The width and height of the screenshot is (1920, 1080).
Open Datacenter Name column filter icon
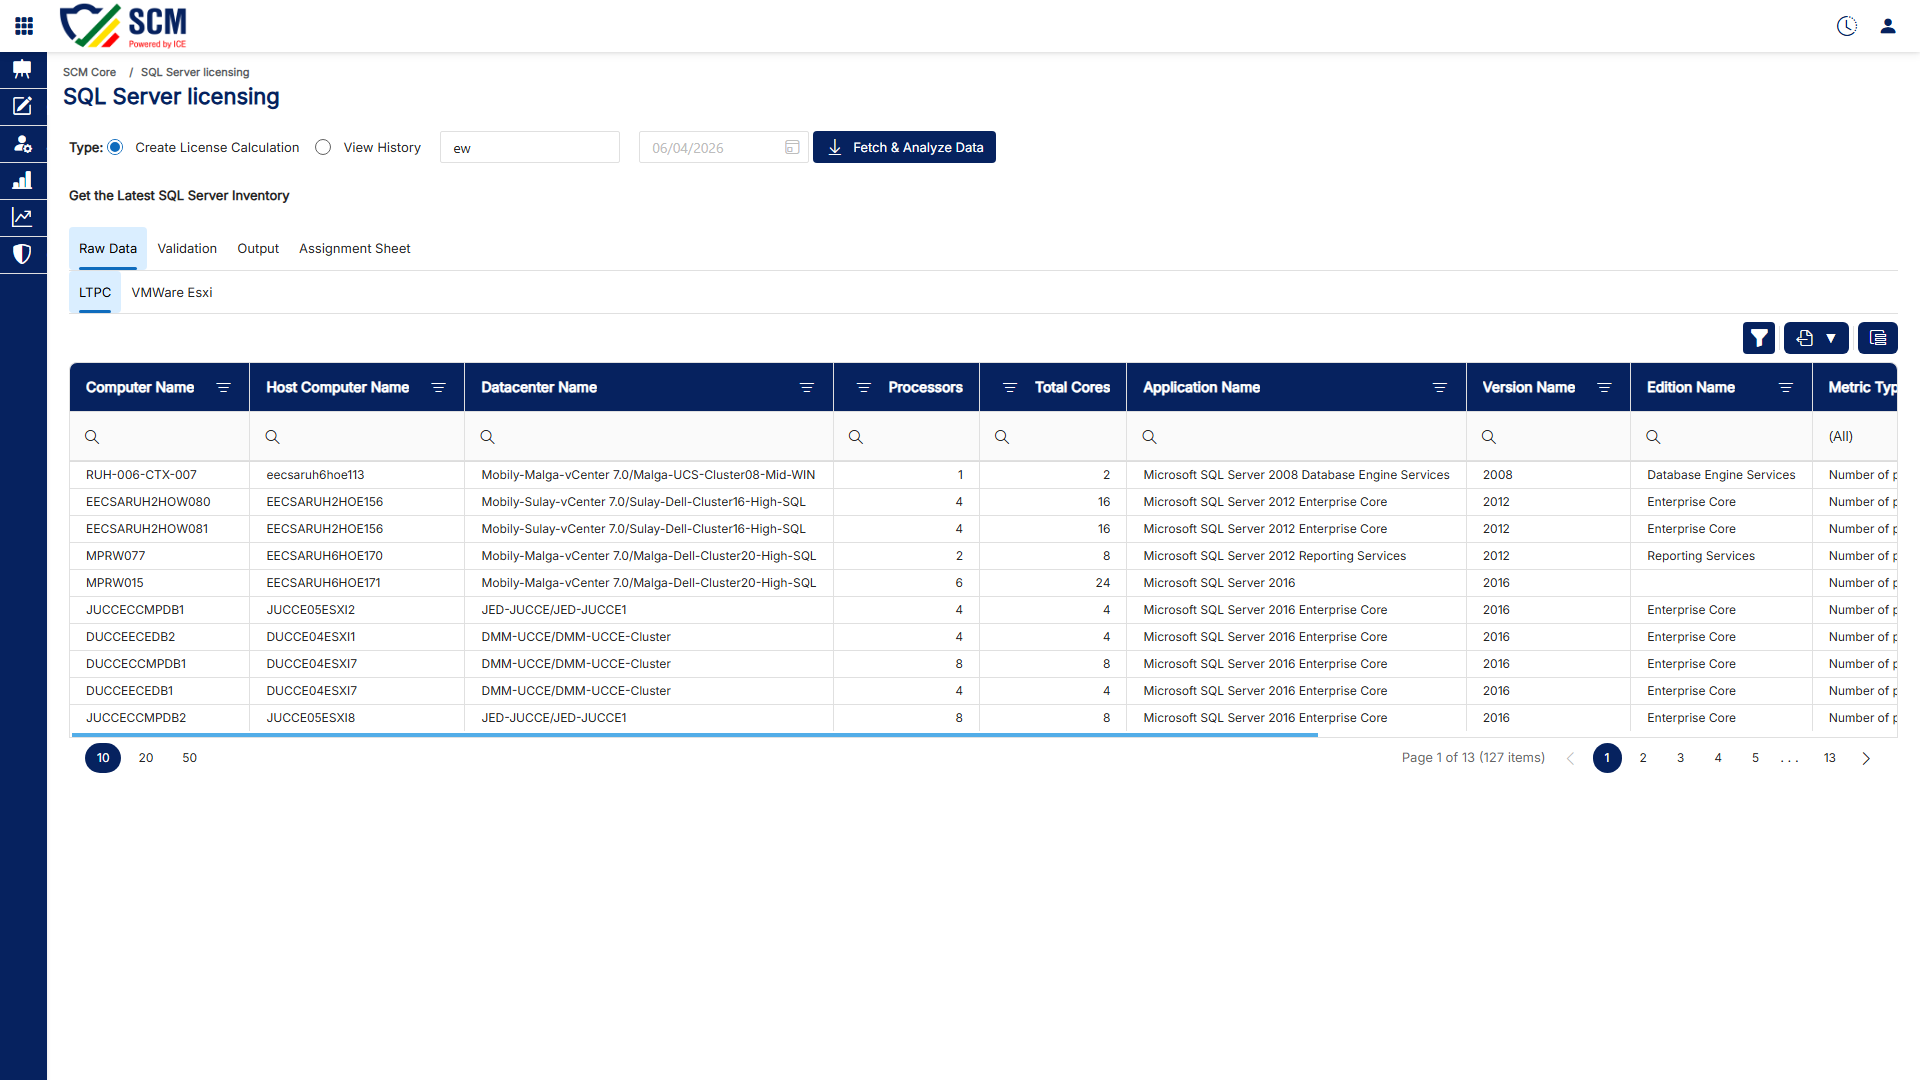pyautogui.click(x=807, y=388)
